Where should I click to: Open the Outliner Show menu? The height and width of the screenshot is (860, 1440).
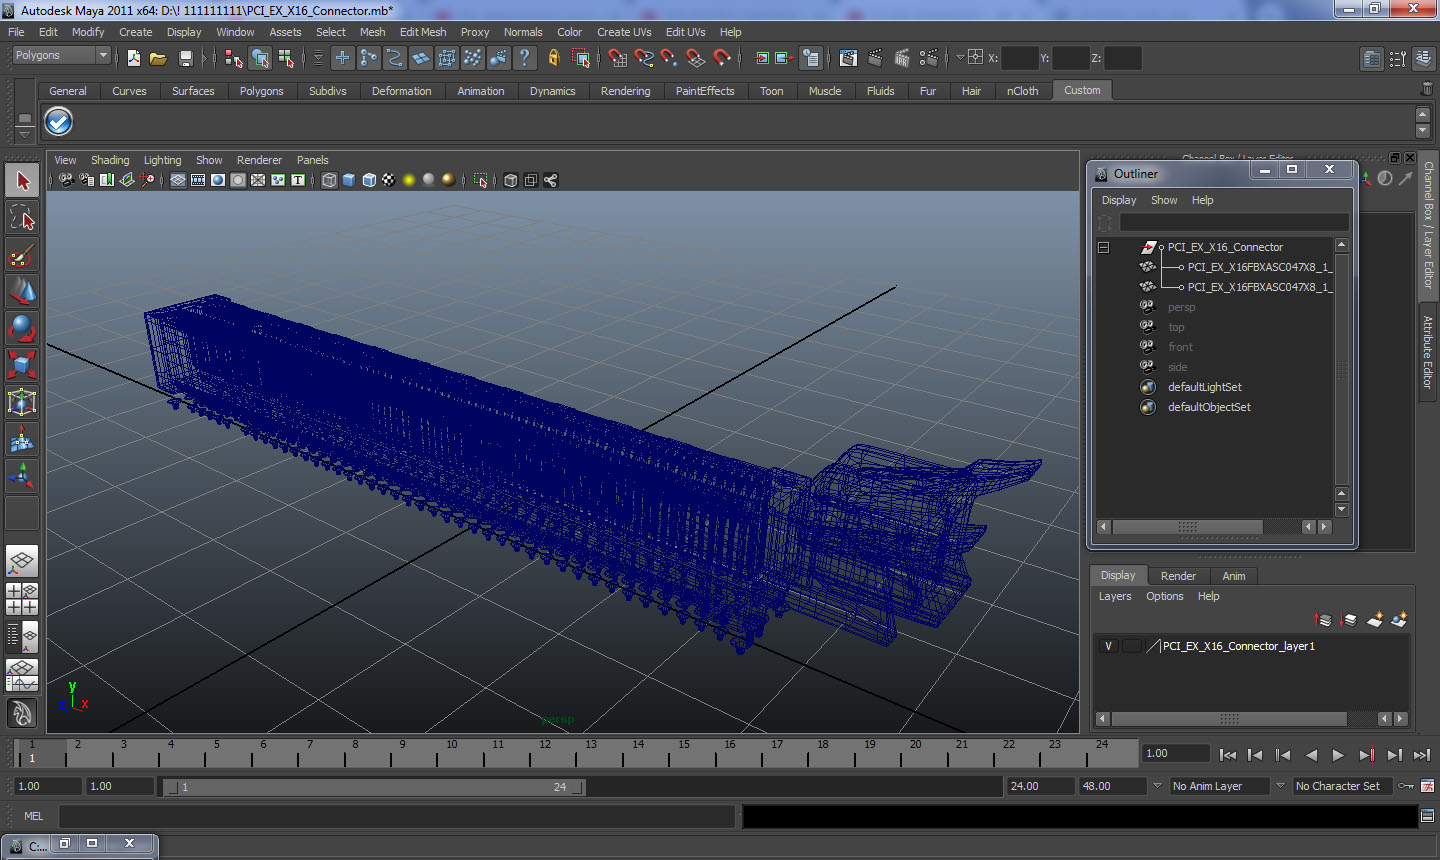1164,200
